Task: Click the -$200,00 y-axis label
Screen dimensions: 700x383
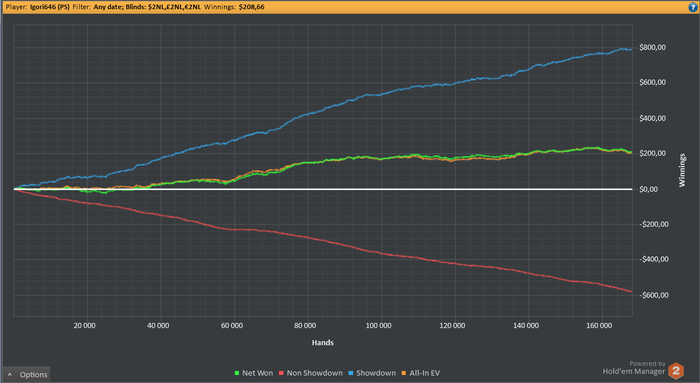Action: 654,224
